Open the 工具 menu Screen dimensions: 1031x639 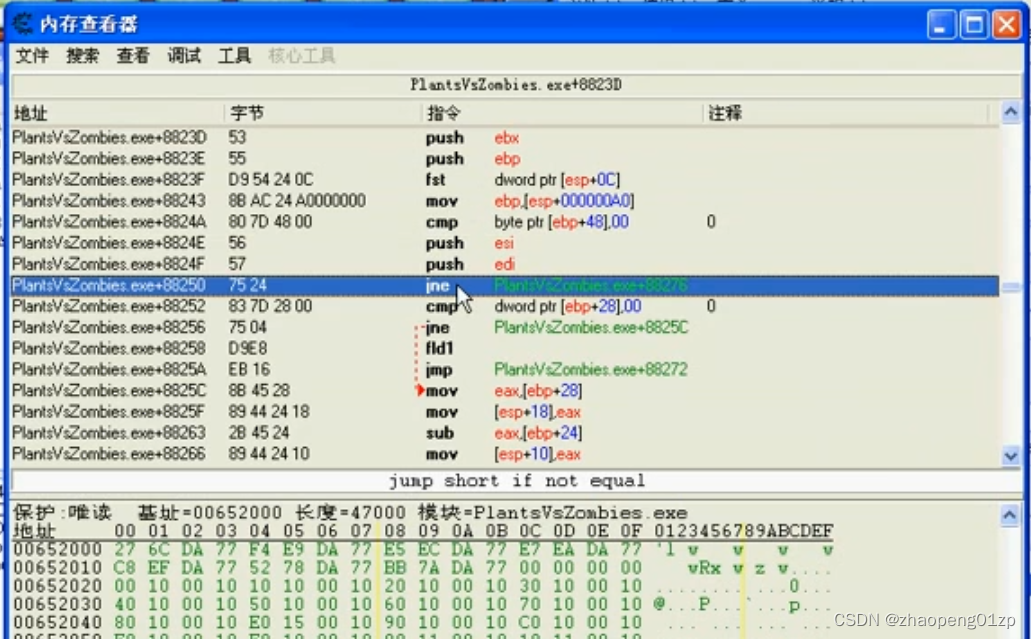pyautogui.click(x=234, y=56)
